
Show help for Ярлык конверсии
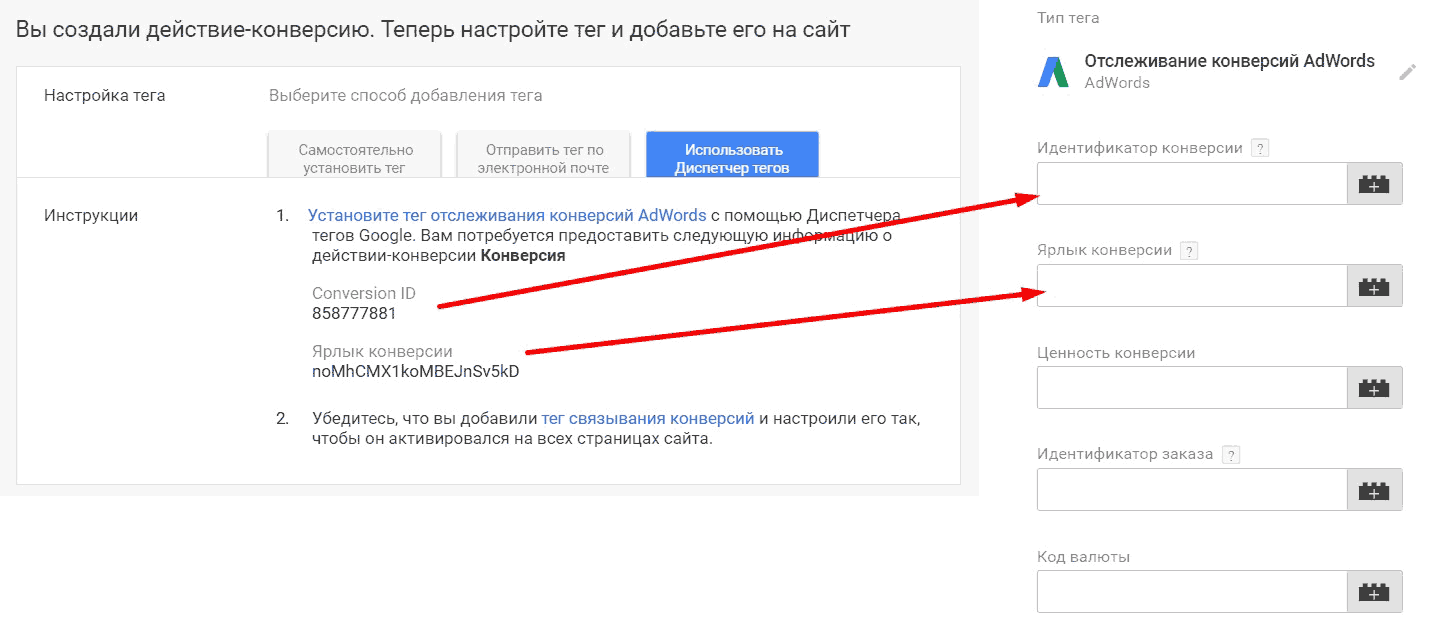pyautogui.click(x=1188, y=251)
